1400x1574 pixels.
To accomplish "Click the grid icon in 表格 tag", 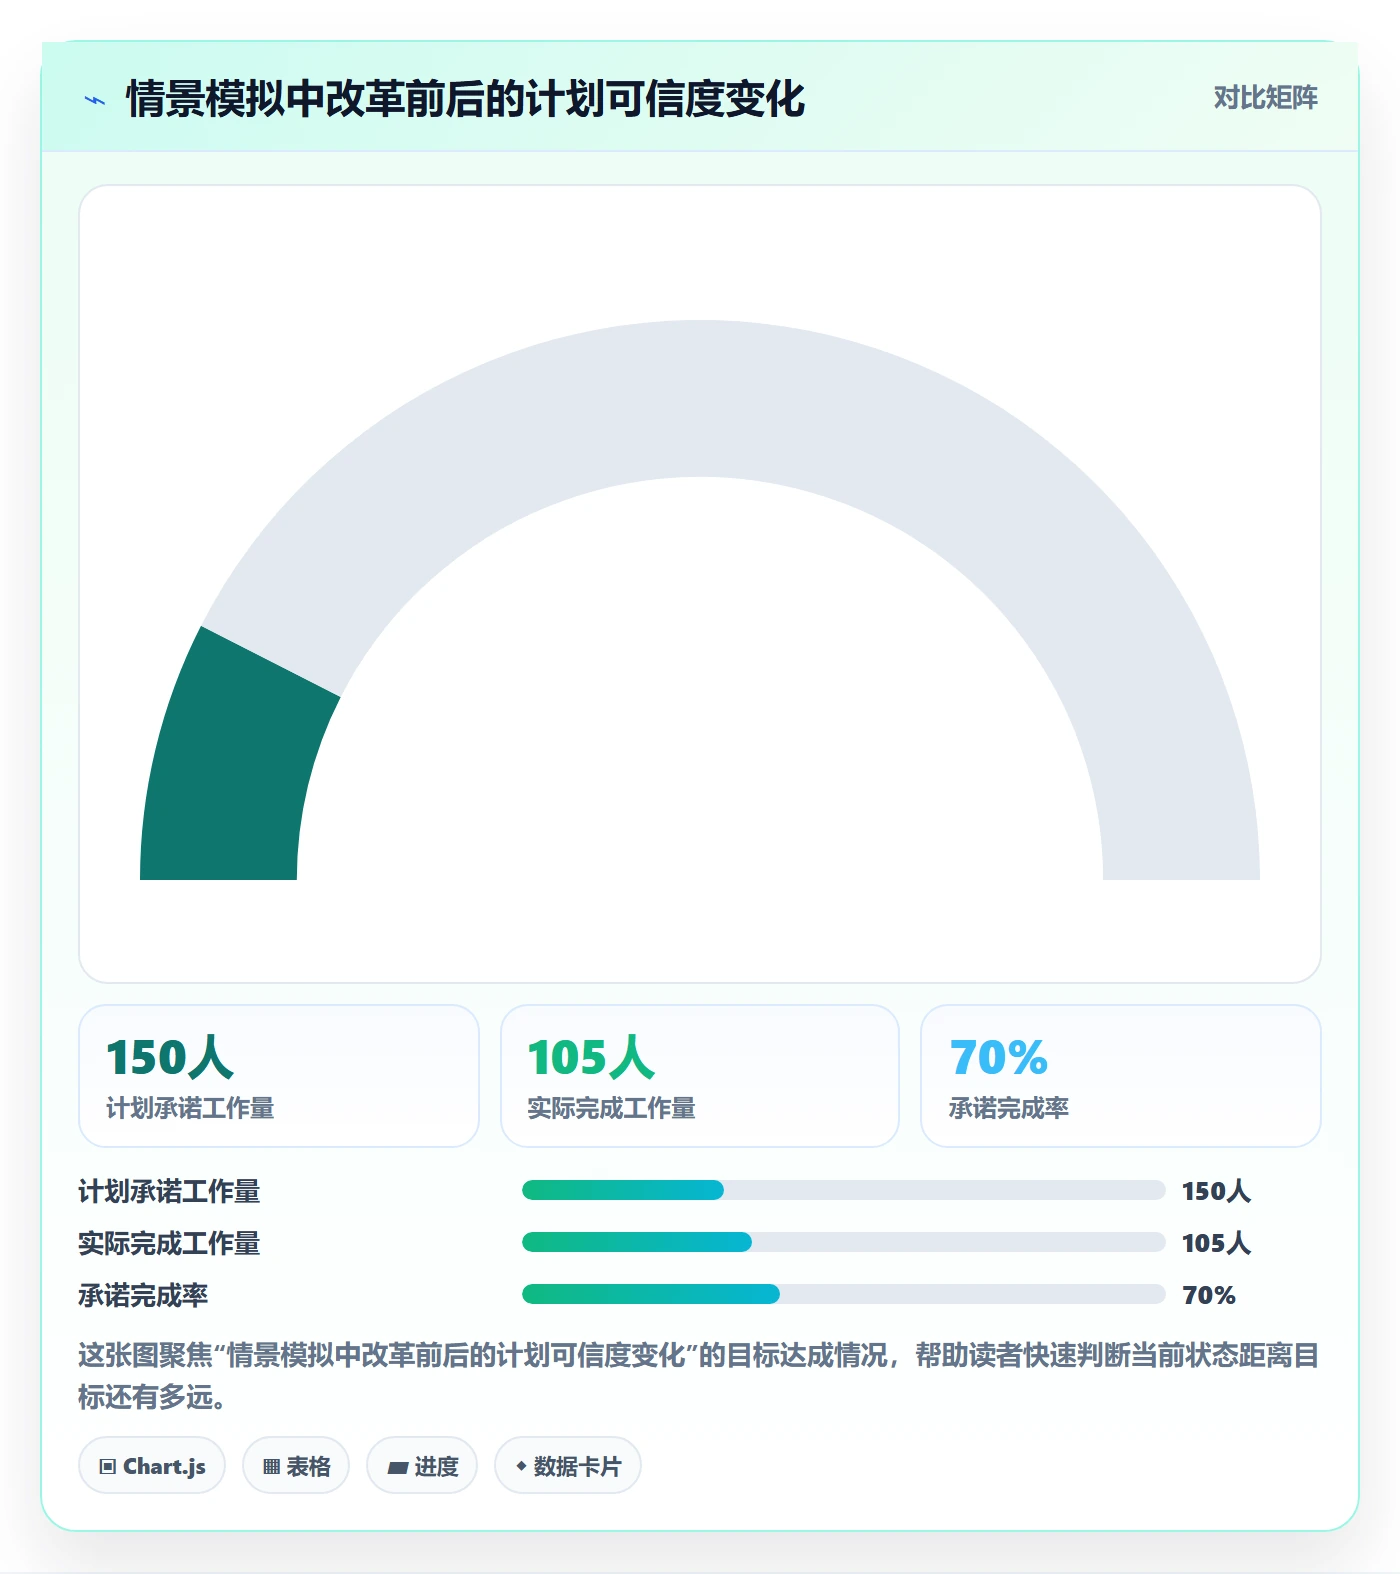I will coord(271,1467).
